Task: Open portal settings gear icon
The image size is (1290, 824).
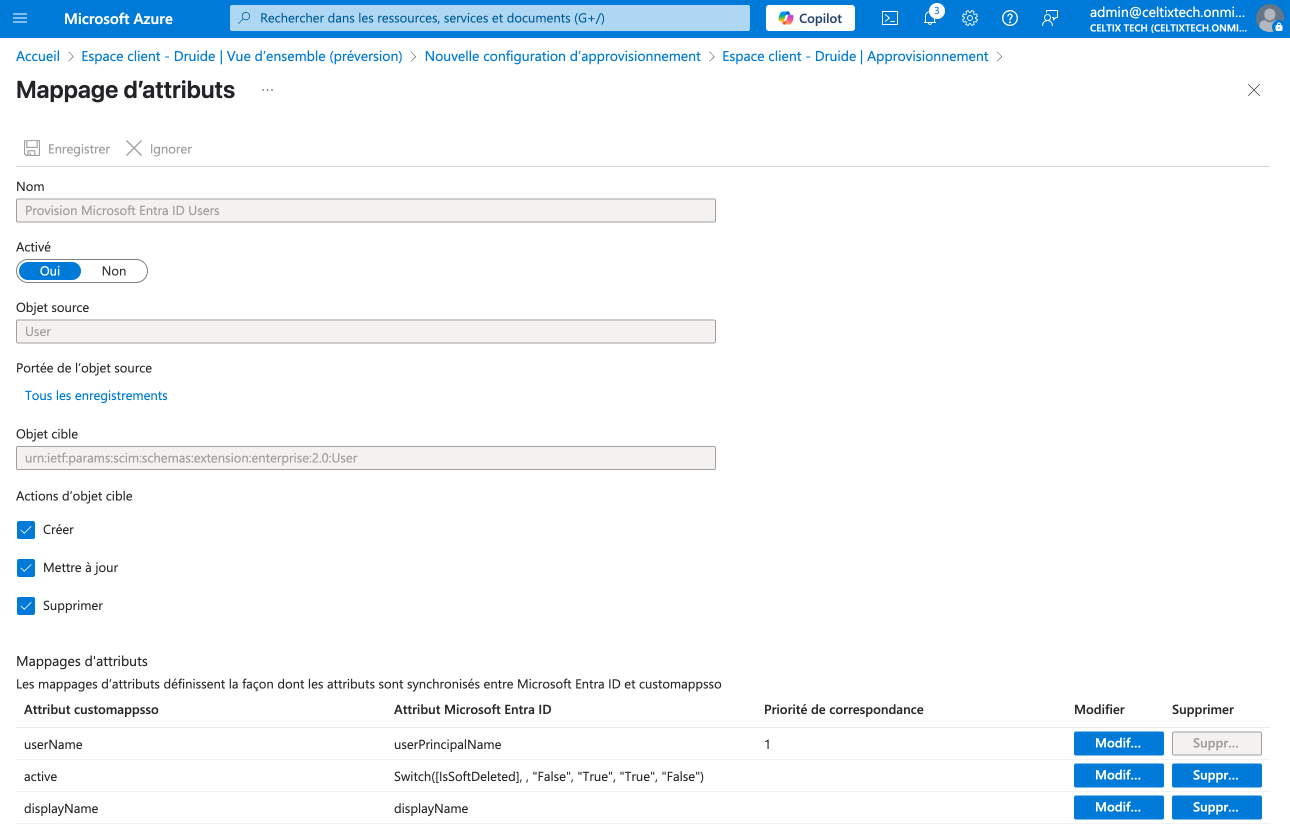Action: pos(969,18)
